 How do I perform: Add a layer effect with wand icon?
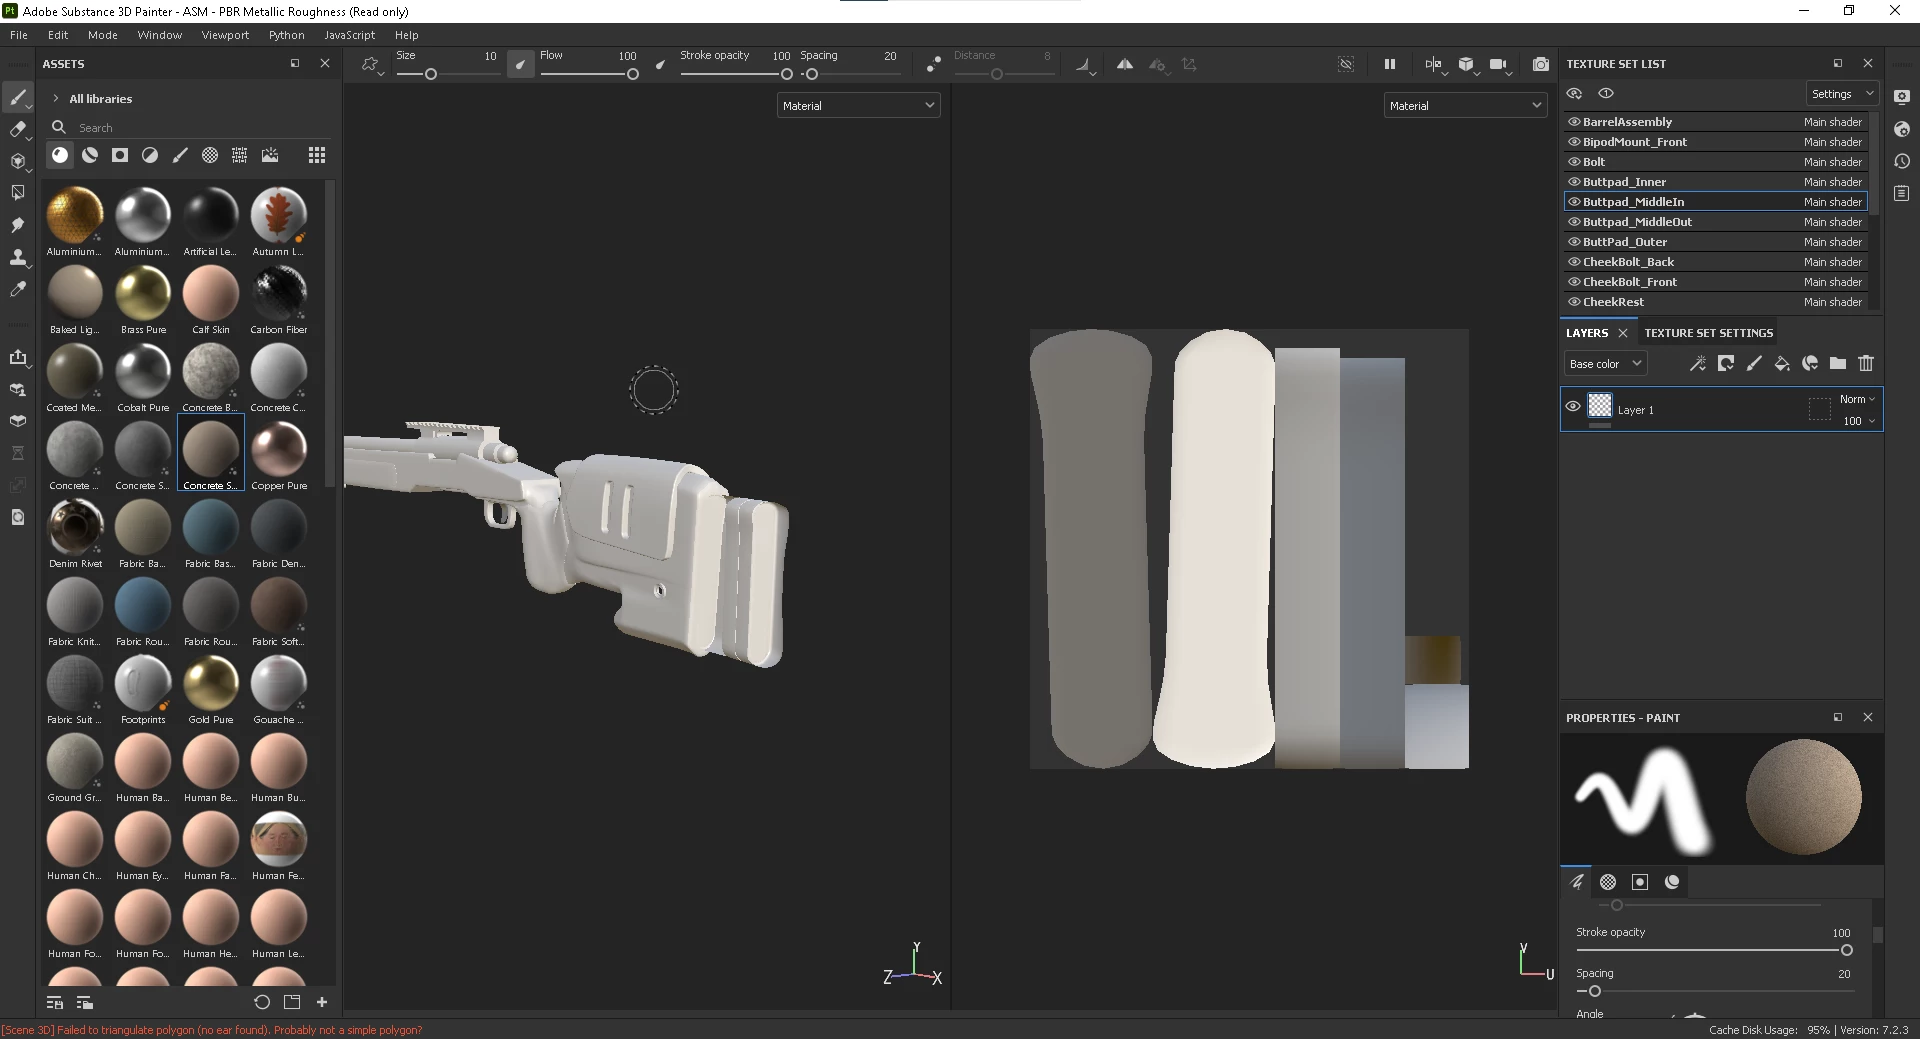[x=1698, y=363]
